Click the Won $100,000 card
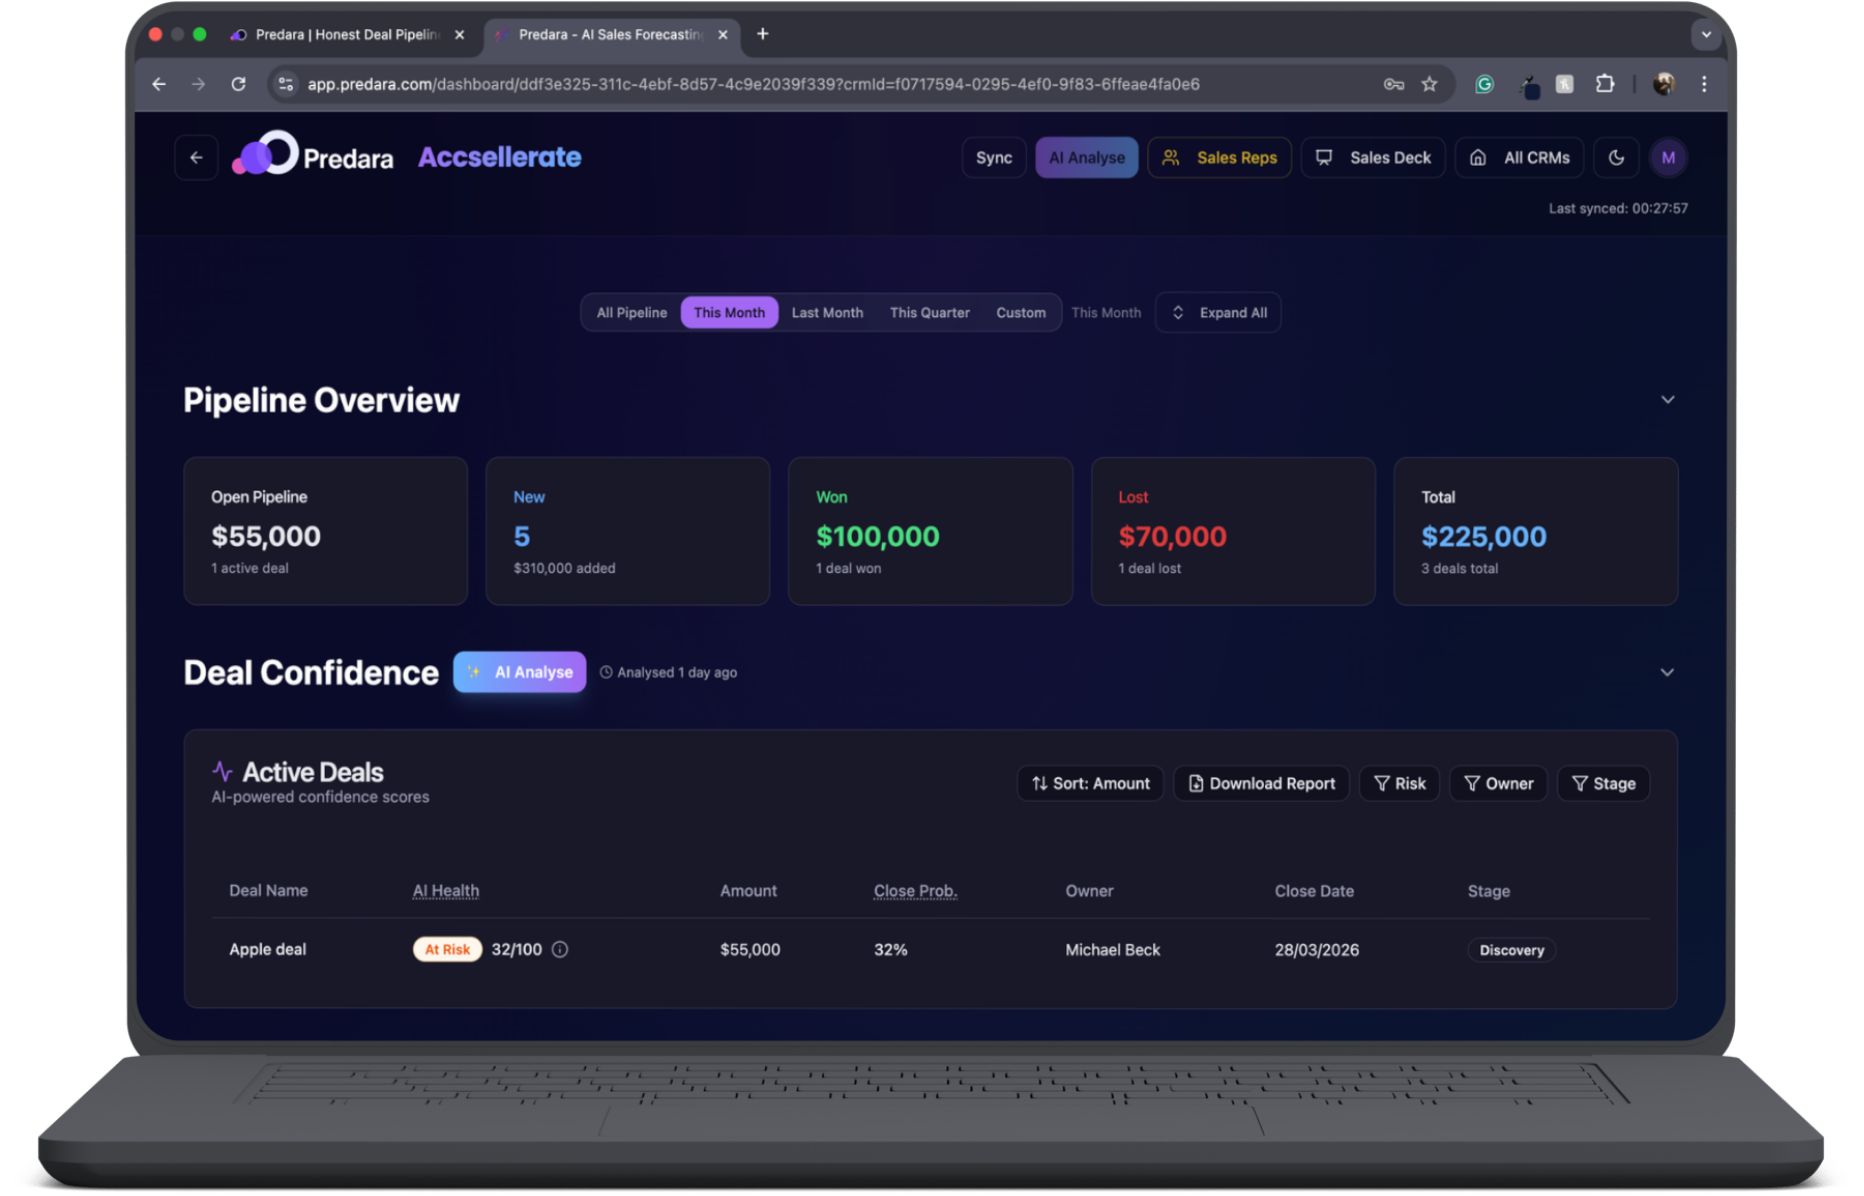 930,531
